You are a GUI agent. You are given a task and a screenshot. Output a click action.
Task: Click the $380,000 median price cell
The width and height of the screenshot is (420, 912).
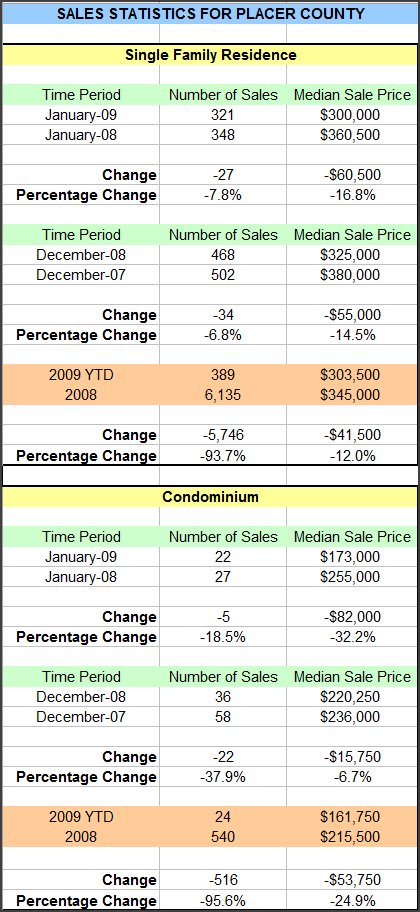pyautogui.click(x=351, y=275)
